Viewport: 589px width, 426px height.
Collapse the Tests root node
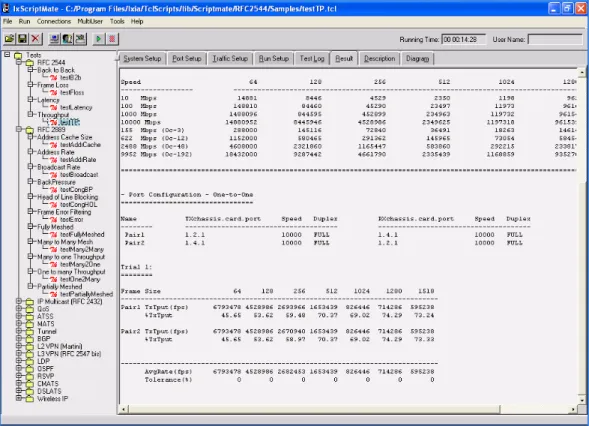7,55
